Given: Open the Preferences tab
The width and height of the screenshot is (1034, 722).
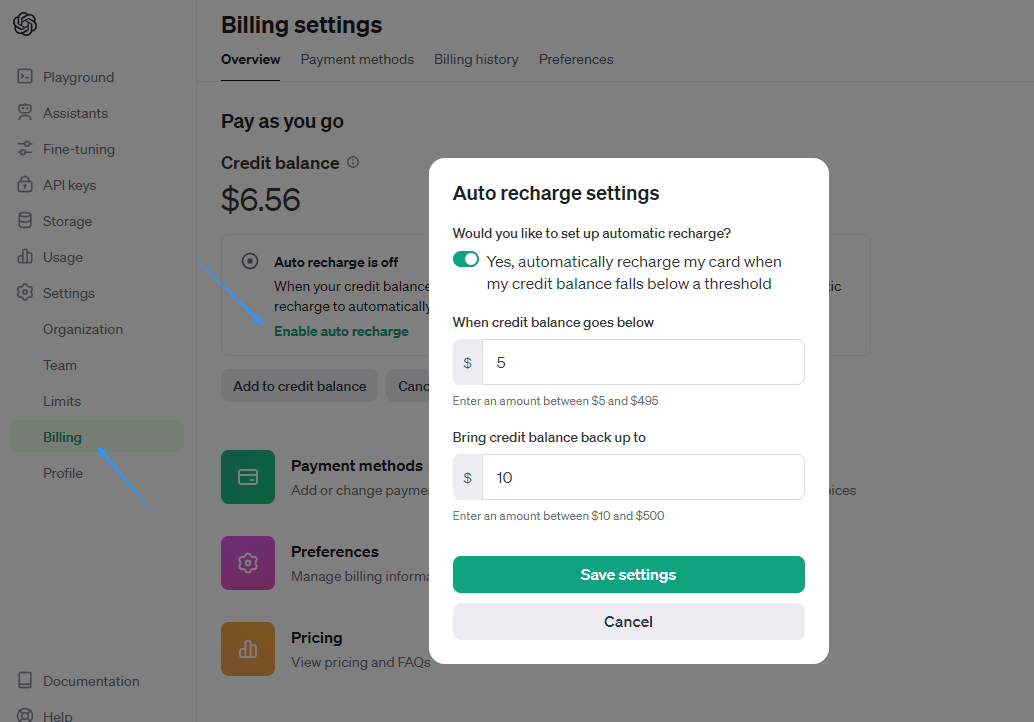Looking at the screenshot, I should tap(576, 59).
